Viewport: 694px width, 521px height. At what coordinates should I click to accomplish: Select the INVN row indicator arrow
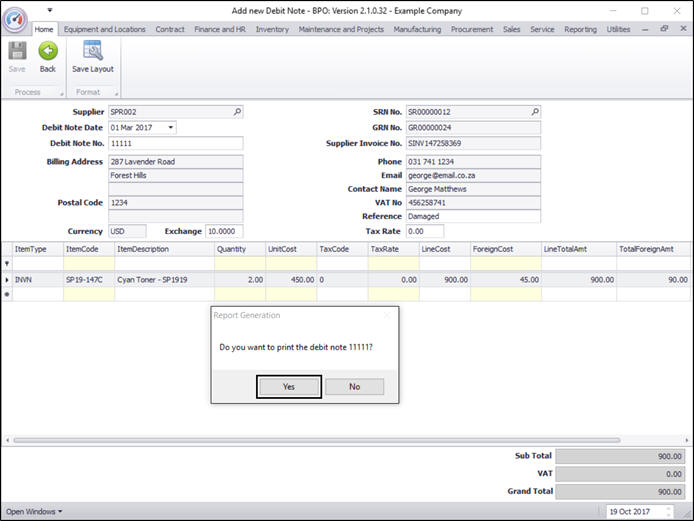pyautogui.click(x=7, y=280)
